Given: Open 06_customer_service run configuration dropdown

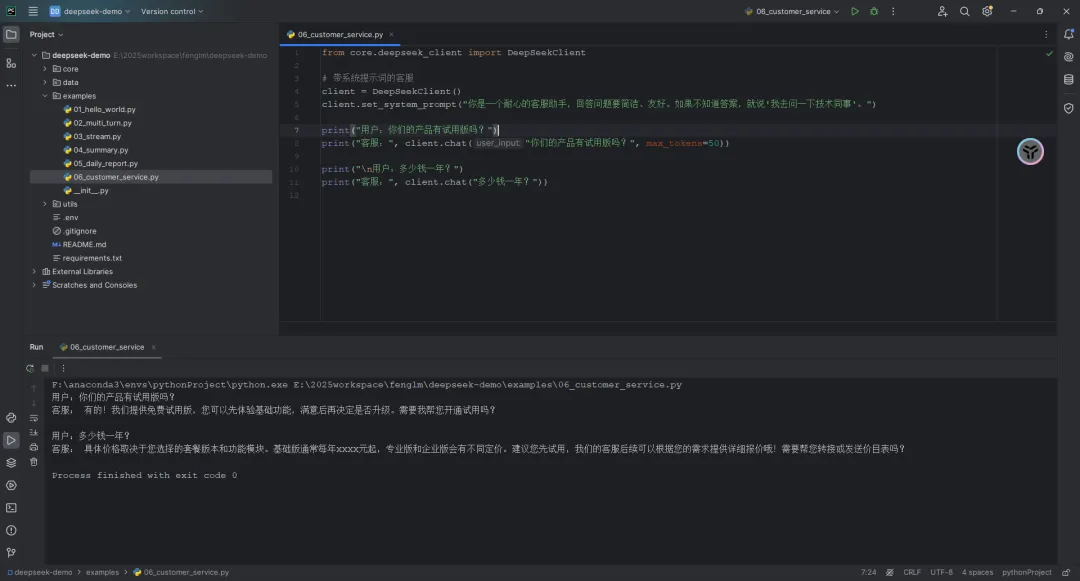Looking at the screenshot, I should [792, 11].
